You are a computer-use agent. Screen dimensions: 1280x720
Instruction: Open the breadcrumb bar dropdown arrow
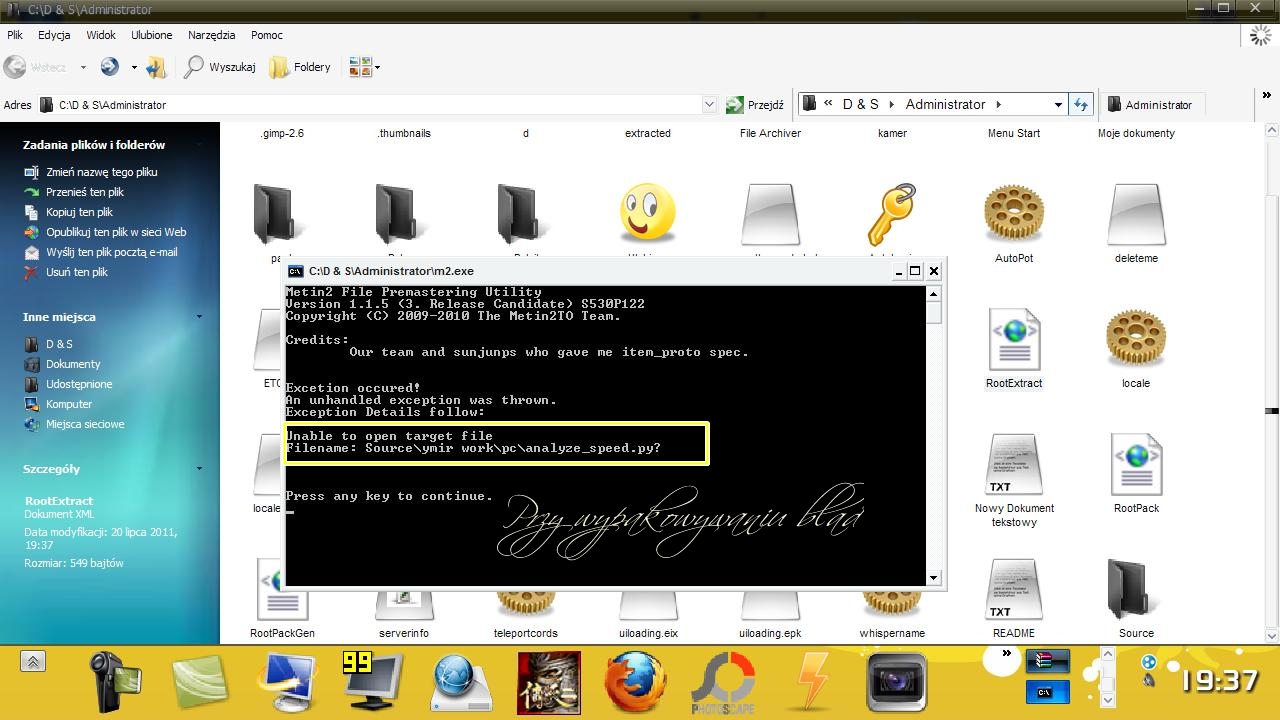click(x=1058, y=104)
